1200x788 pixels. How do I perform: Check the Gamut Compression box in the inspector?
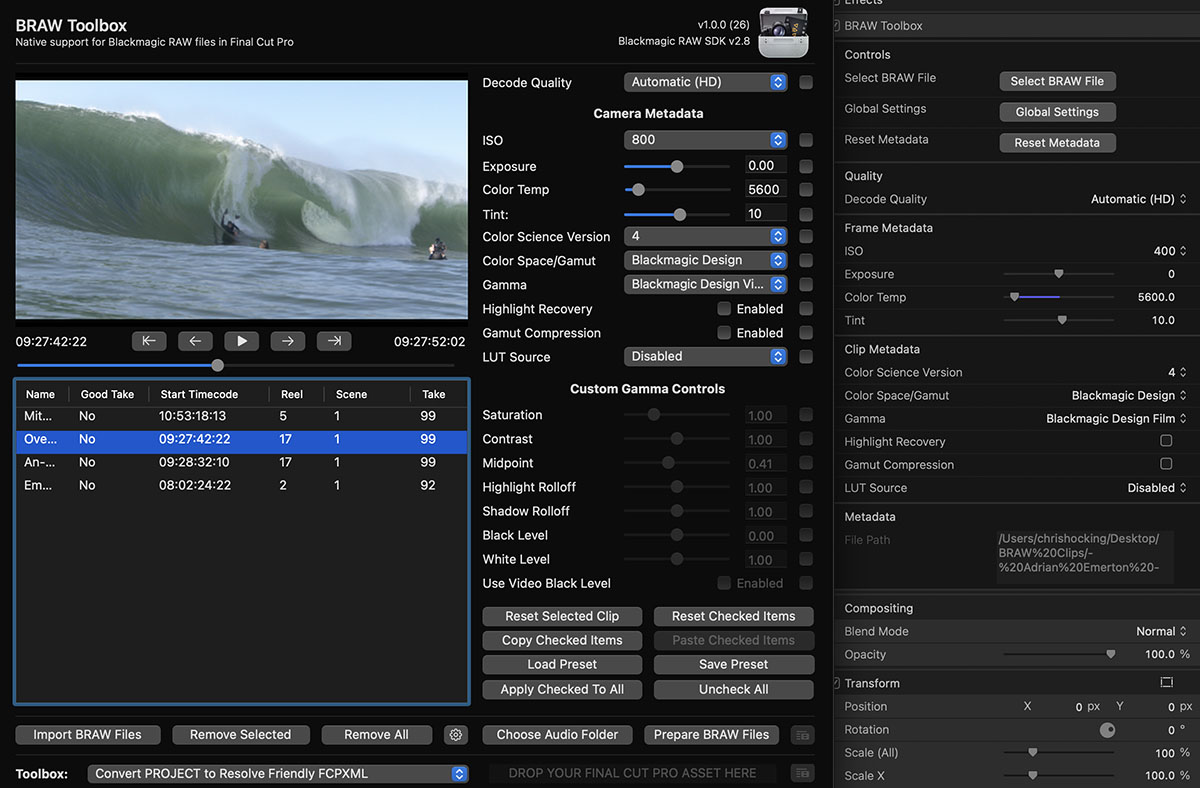pos(1167,464)
